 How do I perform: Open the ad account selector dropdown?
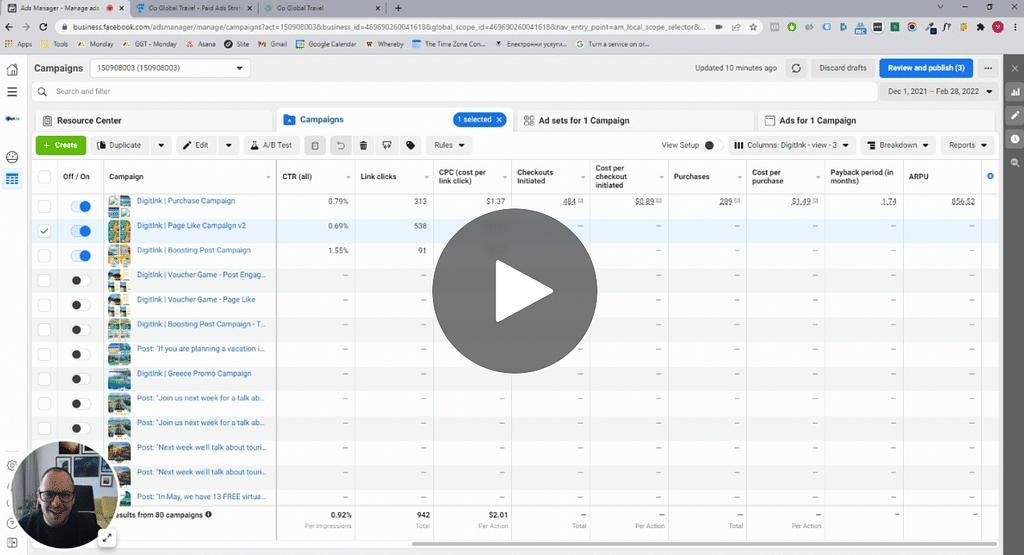(169, 68)
